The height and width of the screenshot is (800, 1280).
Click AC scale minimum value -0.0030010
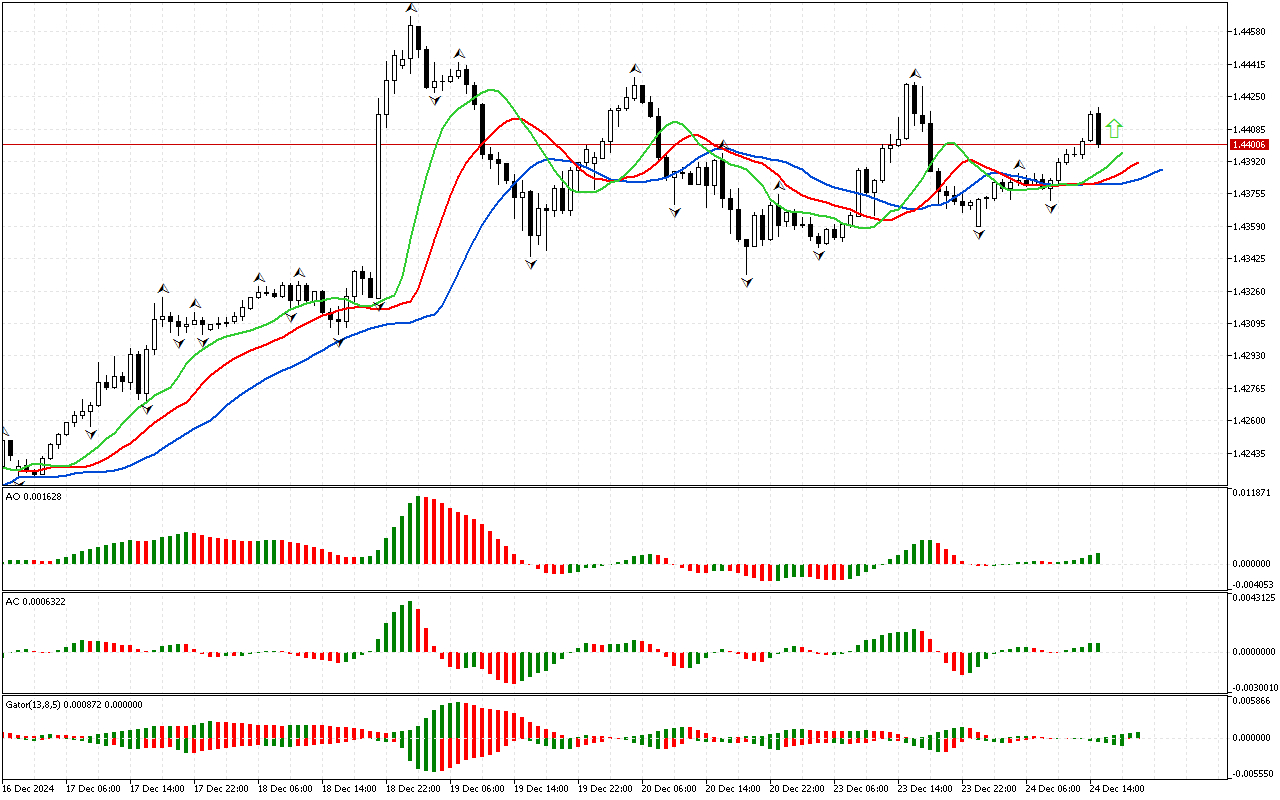(x=1255, y=688)
